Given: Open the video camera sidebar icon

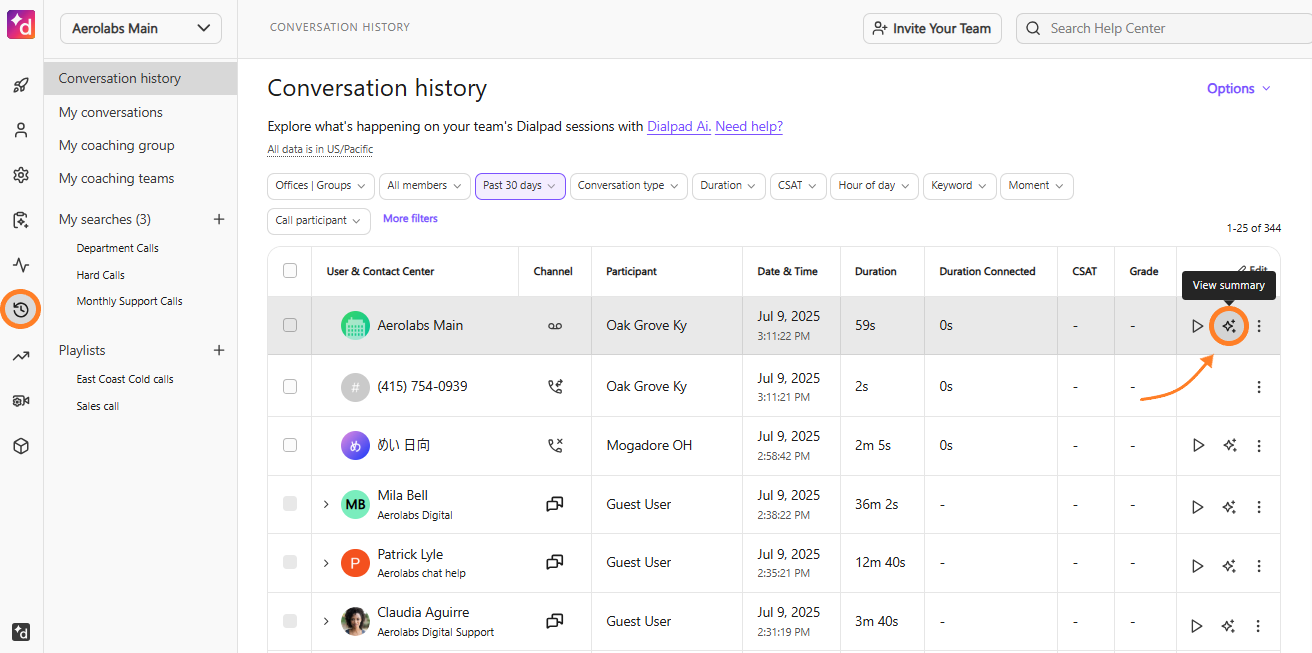Looking at the screenshot, I should point(21,401).
